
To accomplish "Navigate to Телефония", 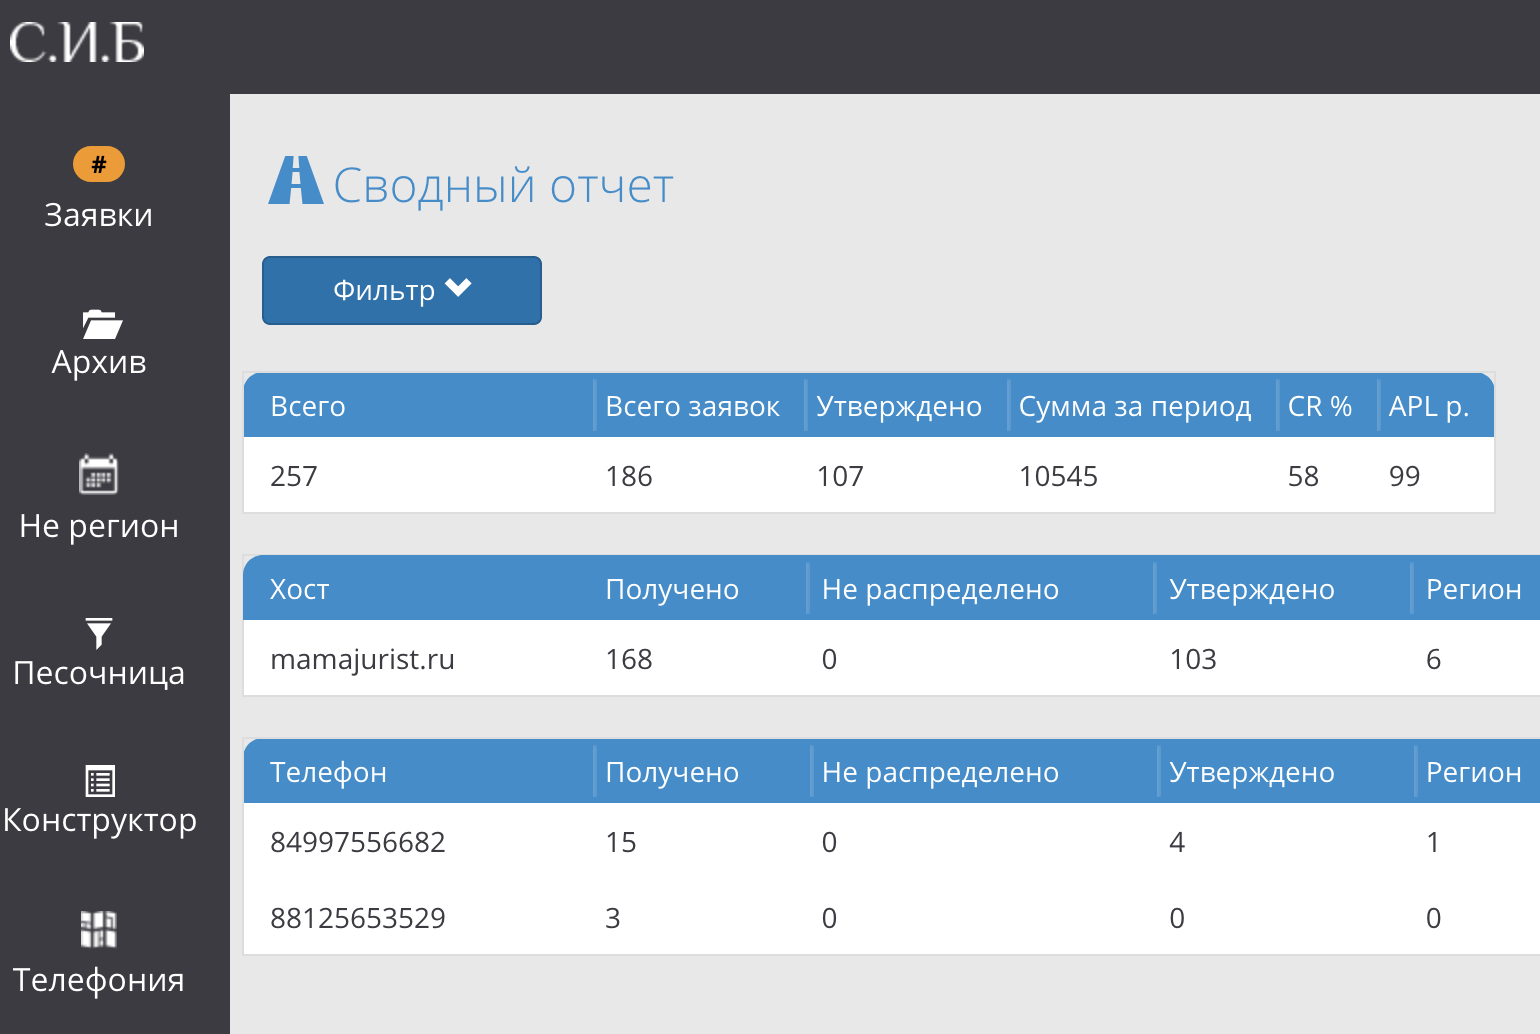I will (x=99, y=980).
